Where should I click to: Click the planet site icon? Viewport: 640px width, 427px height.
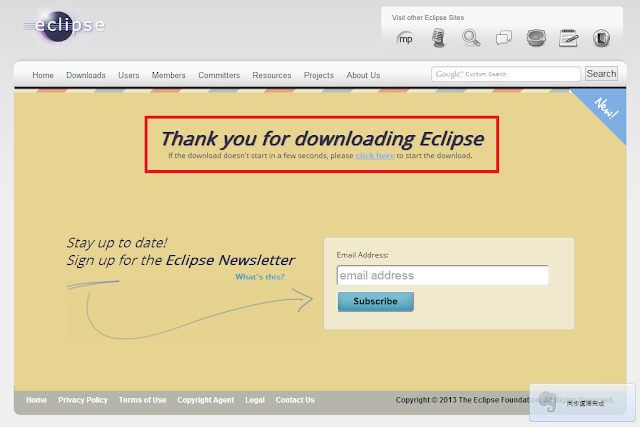pos(536,38)
